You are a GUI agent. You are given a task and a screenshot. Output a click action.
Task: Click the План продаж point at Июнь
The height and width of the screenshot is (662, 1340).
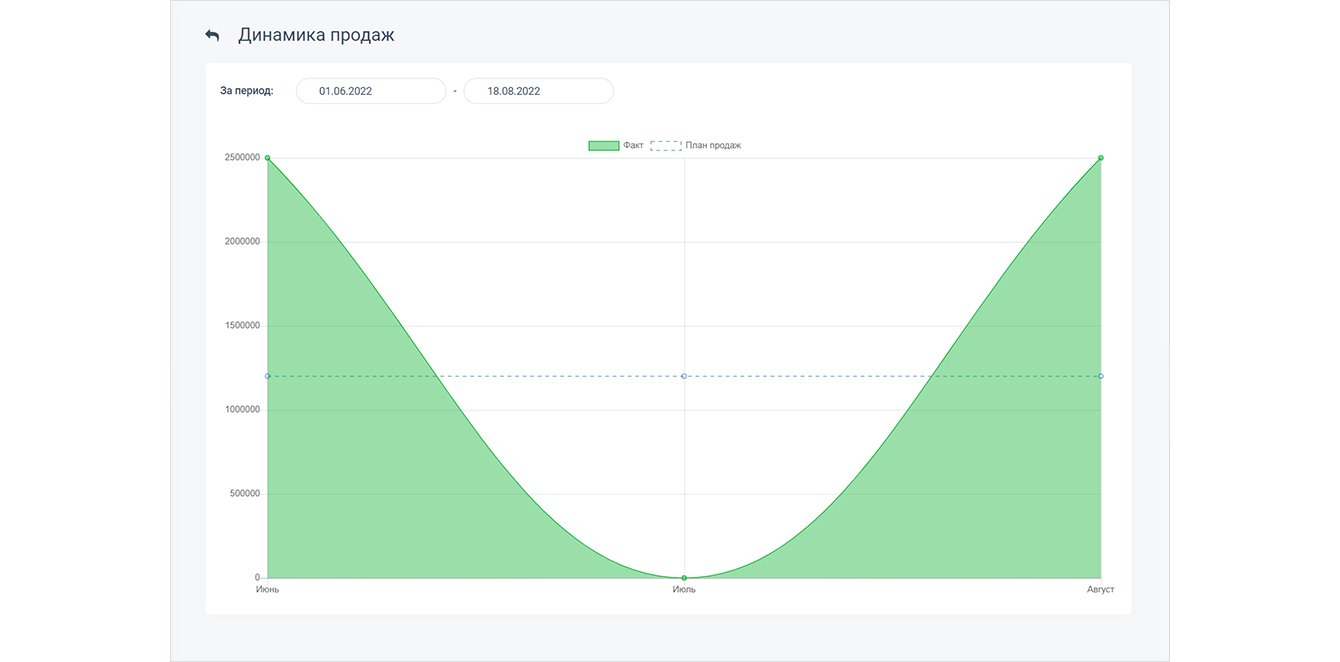(x=268, y=376)
